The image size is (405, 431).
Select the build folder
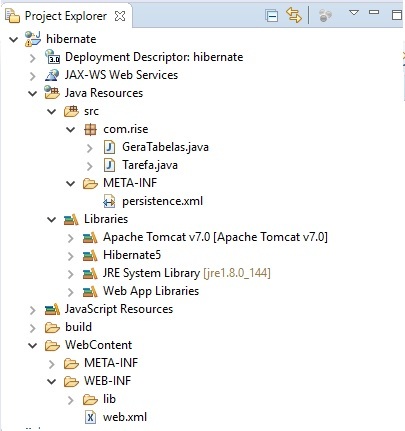tap(78, 327)
